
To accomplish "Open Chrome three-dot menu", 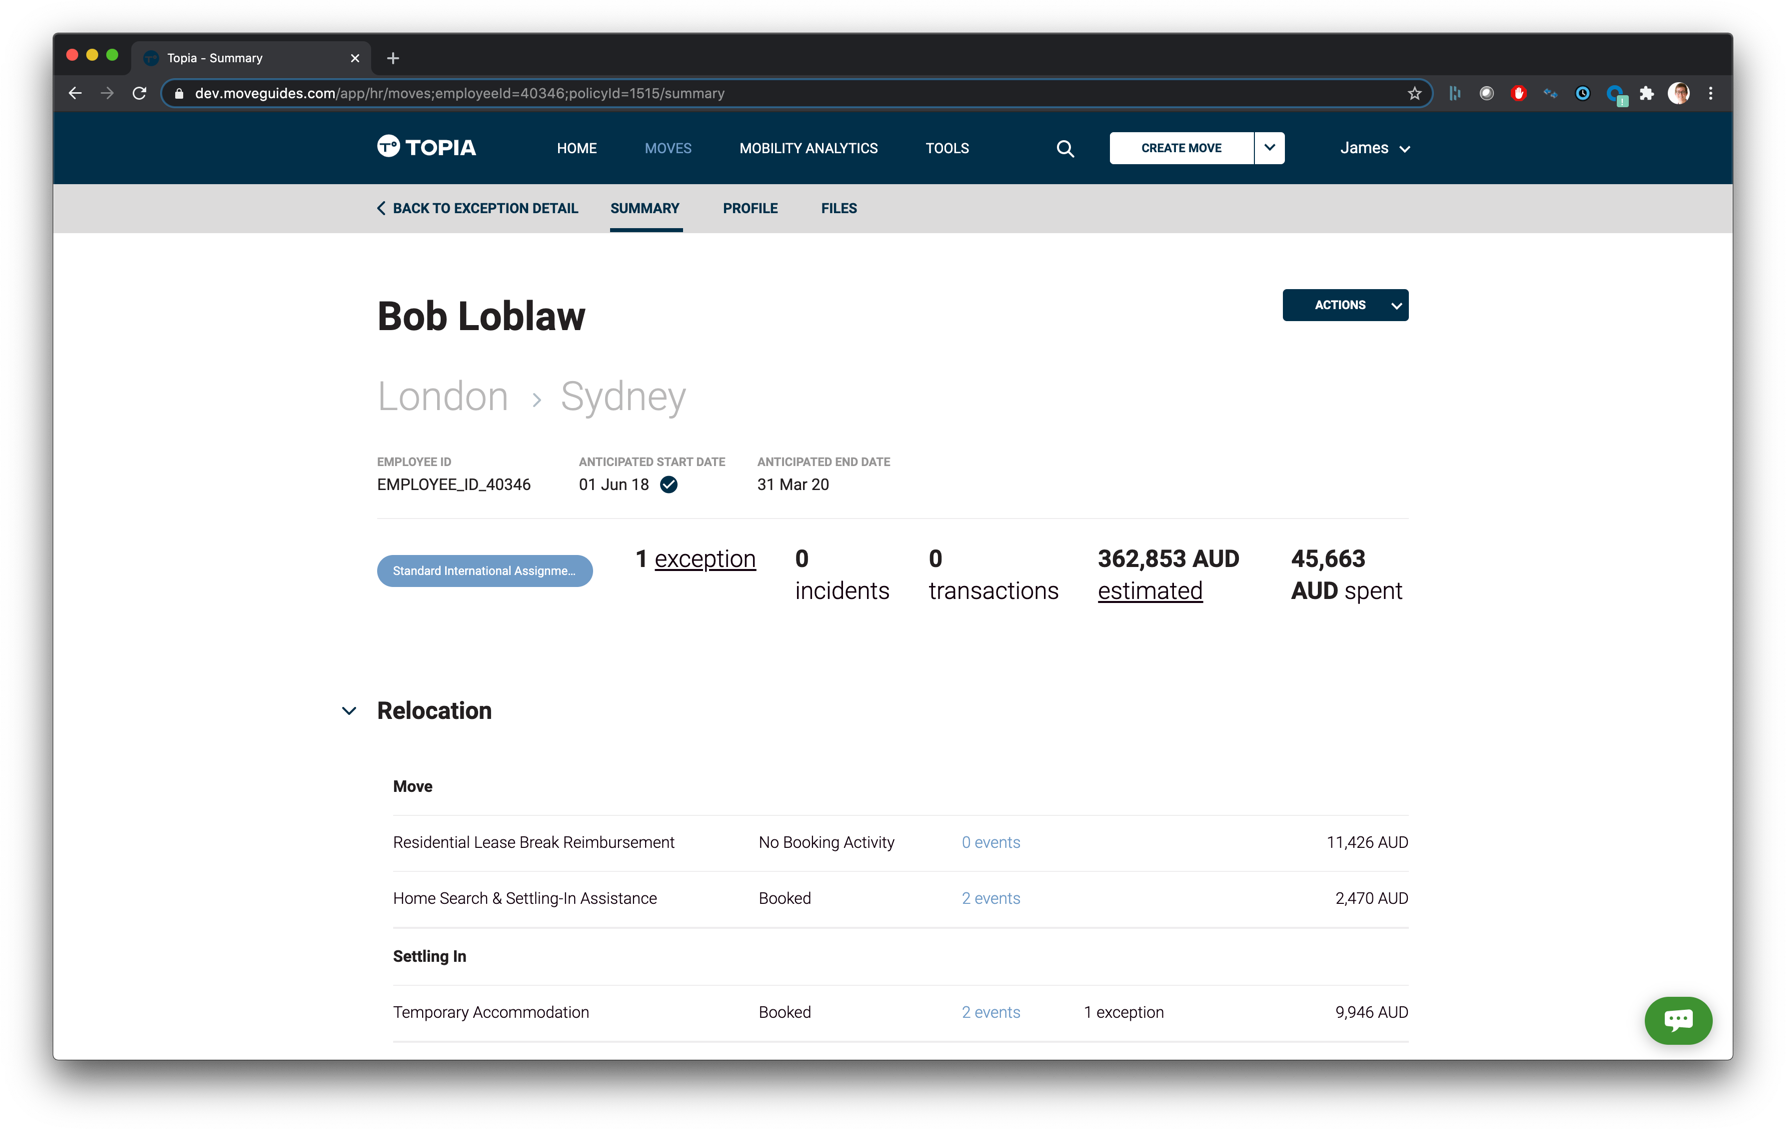I will 1711,93.
